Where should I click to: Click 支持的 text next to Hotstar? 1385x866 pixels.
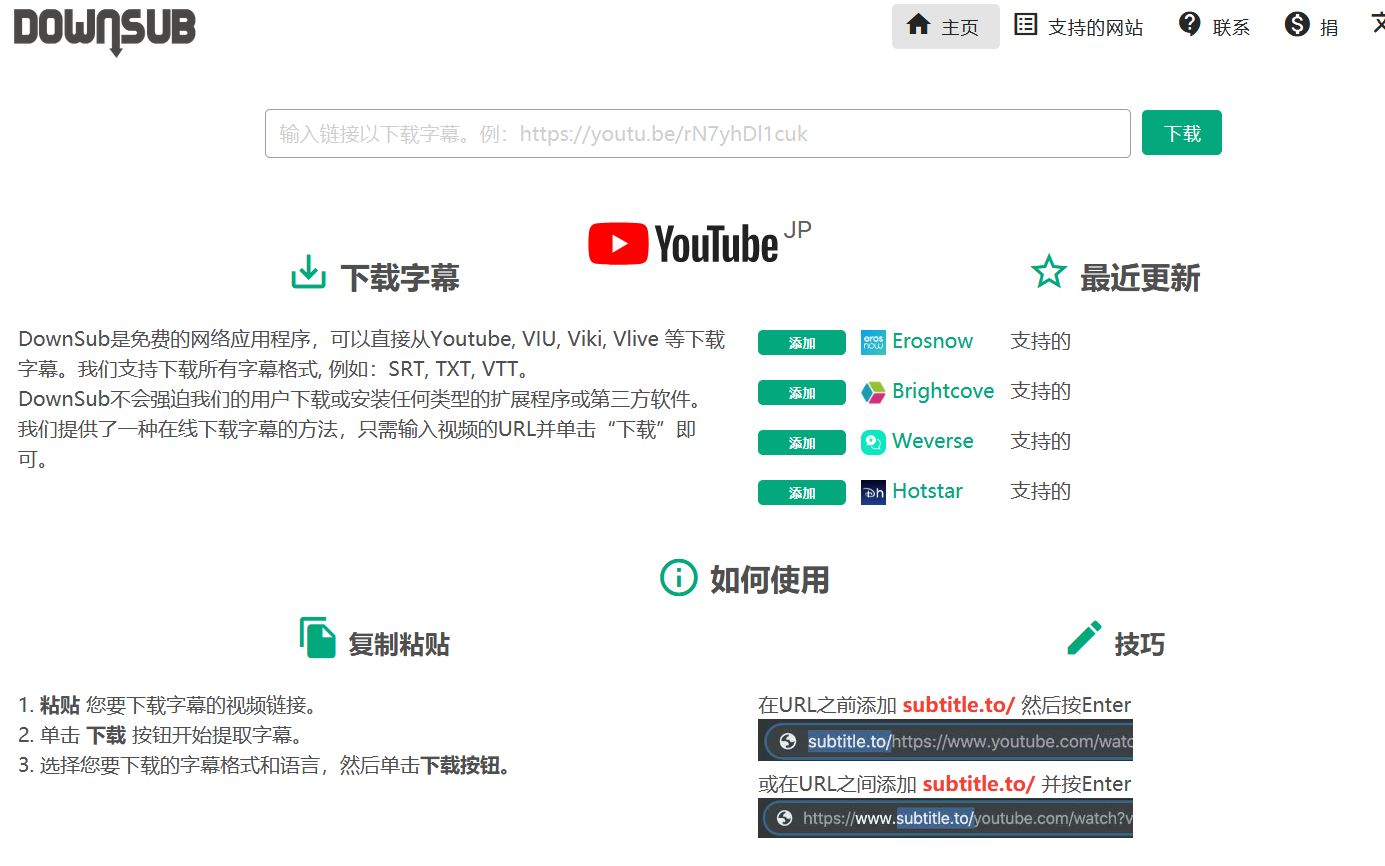coord(1041,491)
